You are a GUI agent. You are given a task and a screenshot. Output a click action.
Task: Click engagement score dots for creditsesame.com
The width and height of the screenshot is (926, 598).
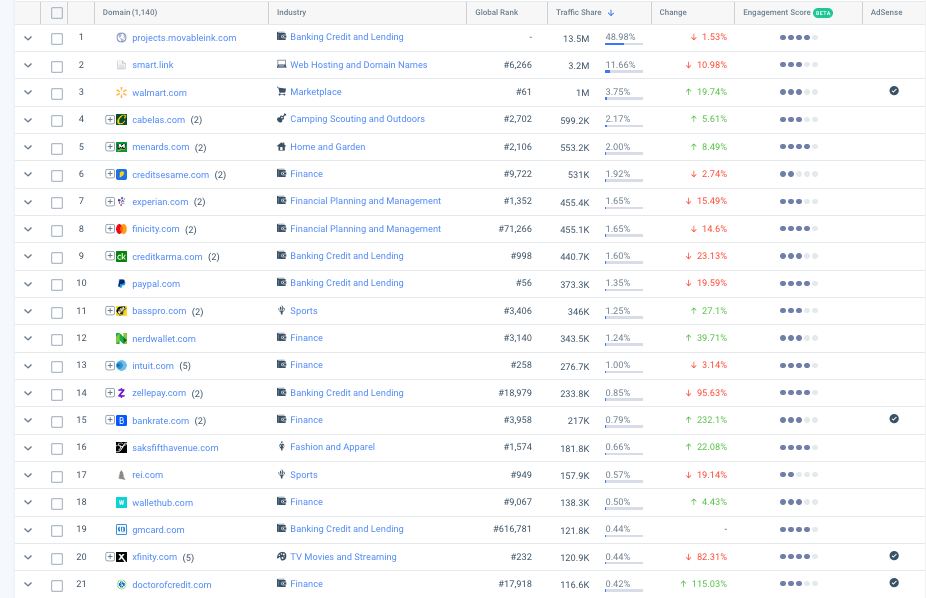point(798,174)
